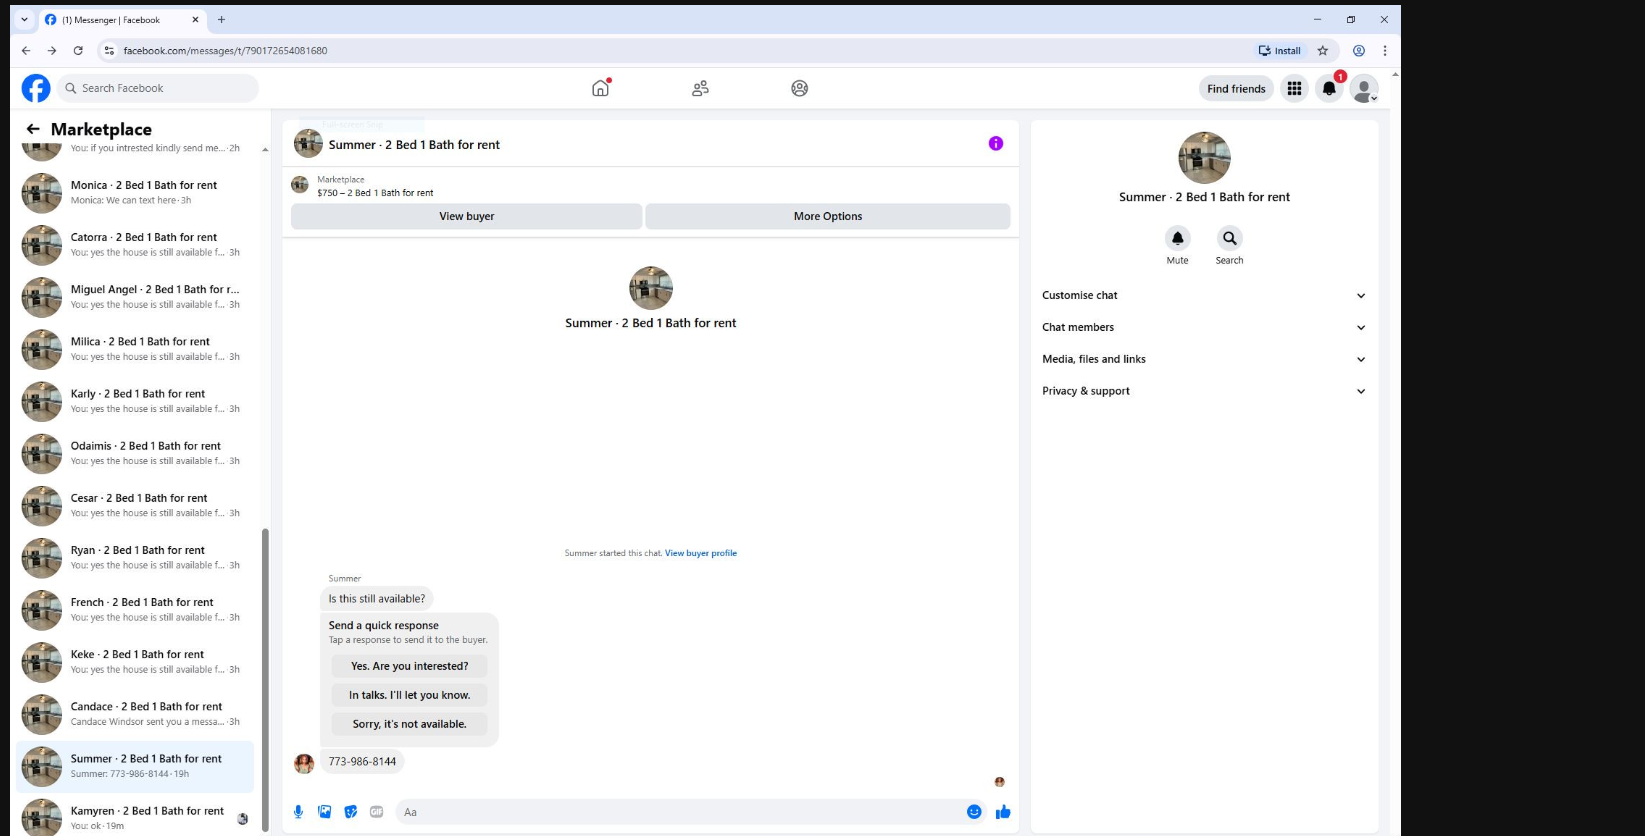The width and height of the screenshot is (1645, 836).
Task: Go back from Marketplace chats using arrow
Action: (33, 129)
